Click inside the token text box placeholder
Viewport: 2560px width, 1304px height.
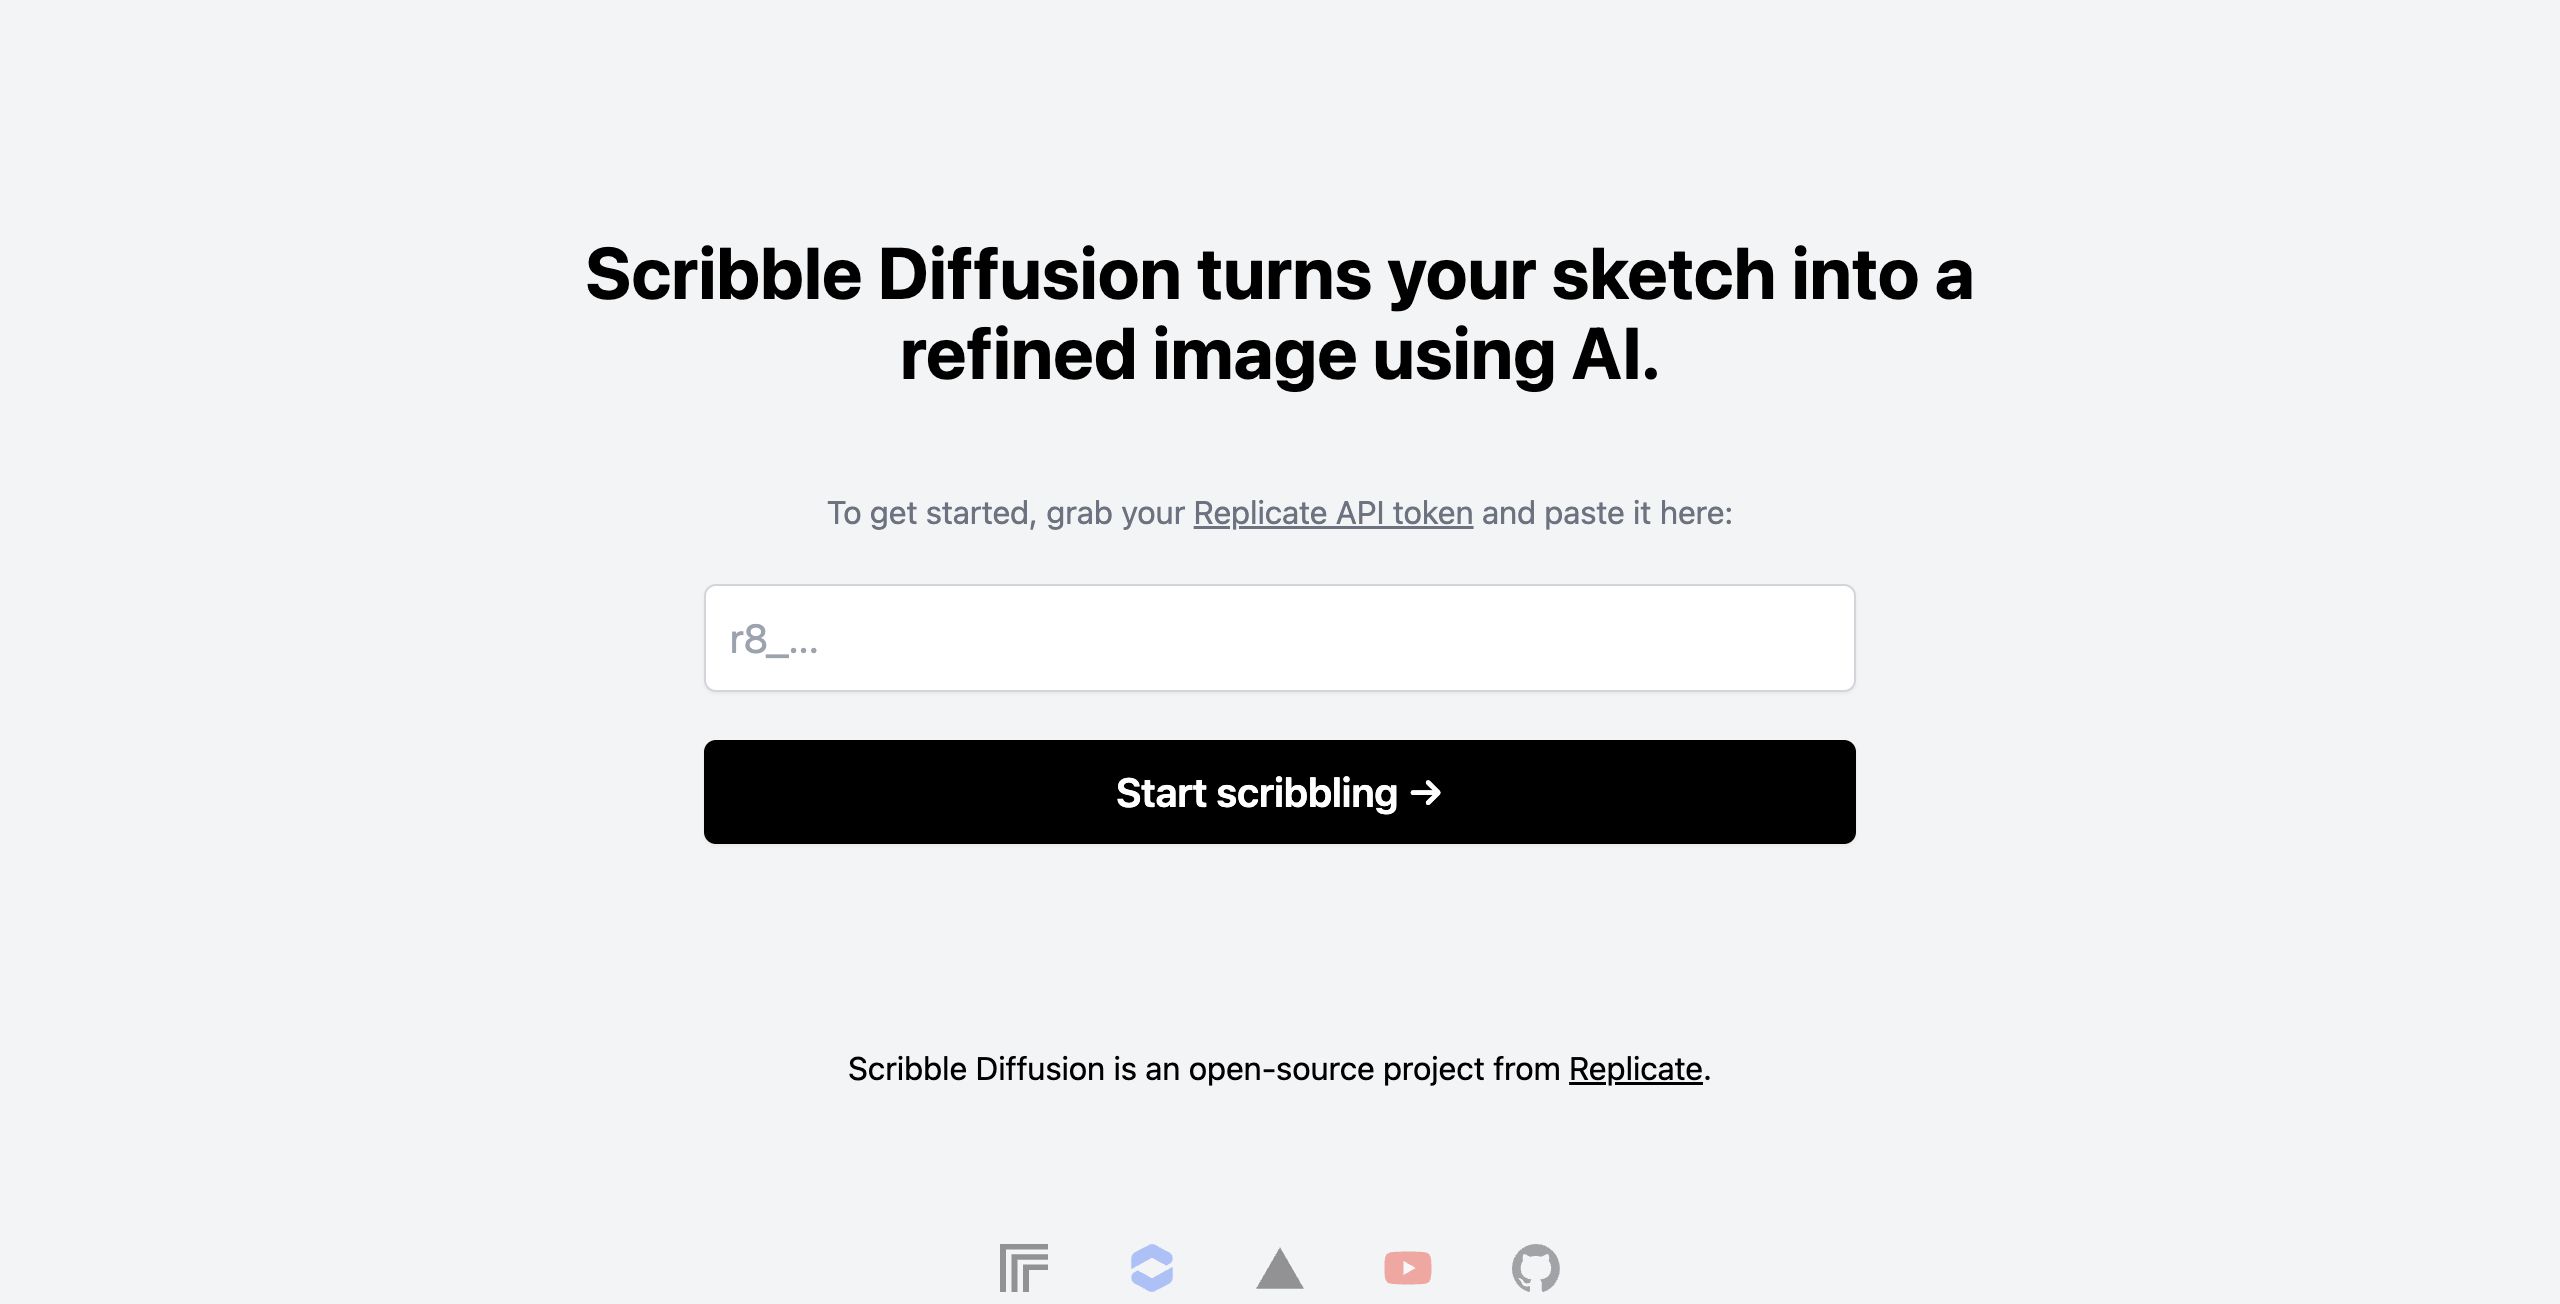774,639
